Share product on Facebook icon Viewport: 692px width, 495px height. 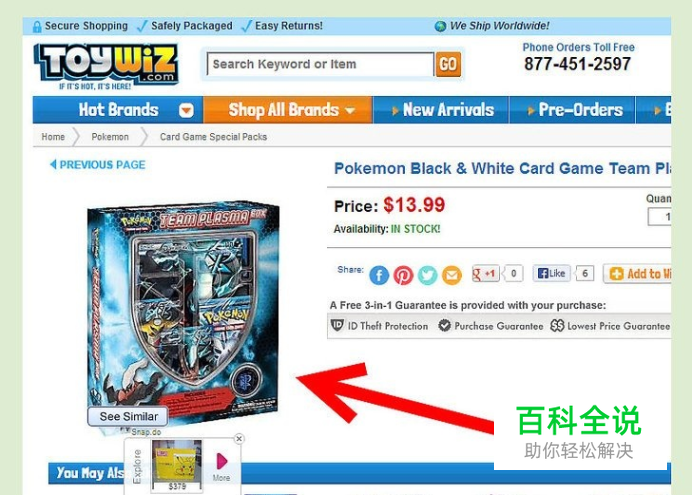click(x=379, y=275)
